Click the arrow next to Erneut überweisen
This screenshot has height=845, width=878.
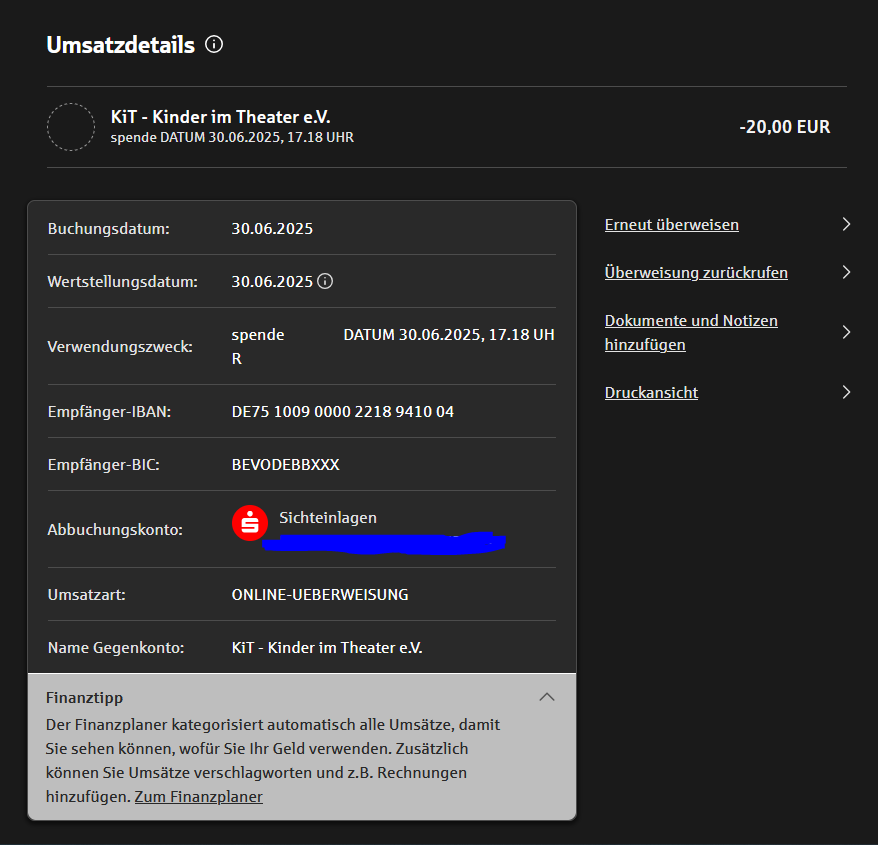pyautogui.click(x=846, y=224)
